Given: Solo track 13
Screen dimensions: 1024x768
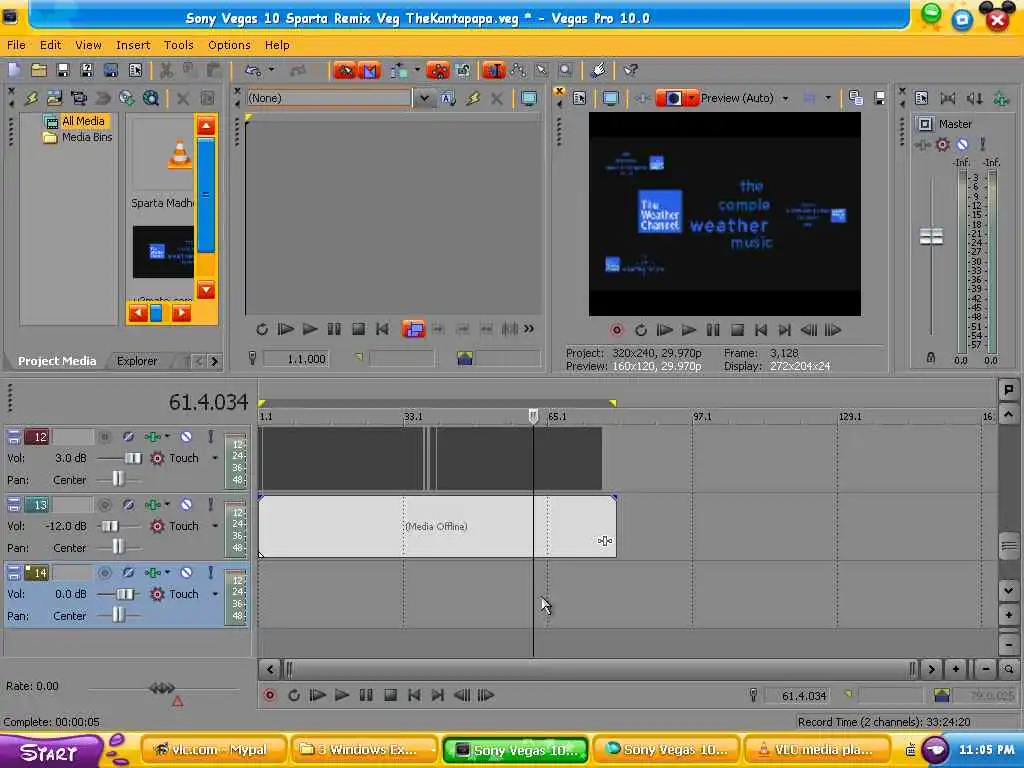Looking at the screenshot, I should 210,504.
